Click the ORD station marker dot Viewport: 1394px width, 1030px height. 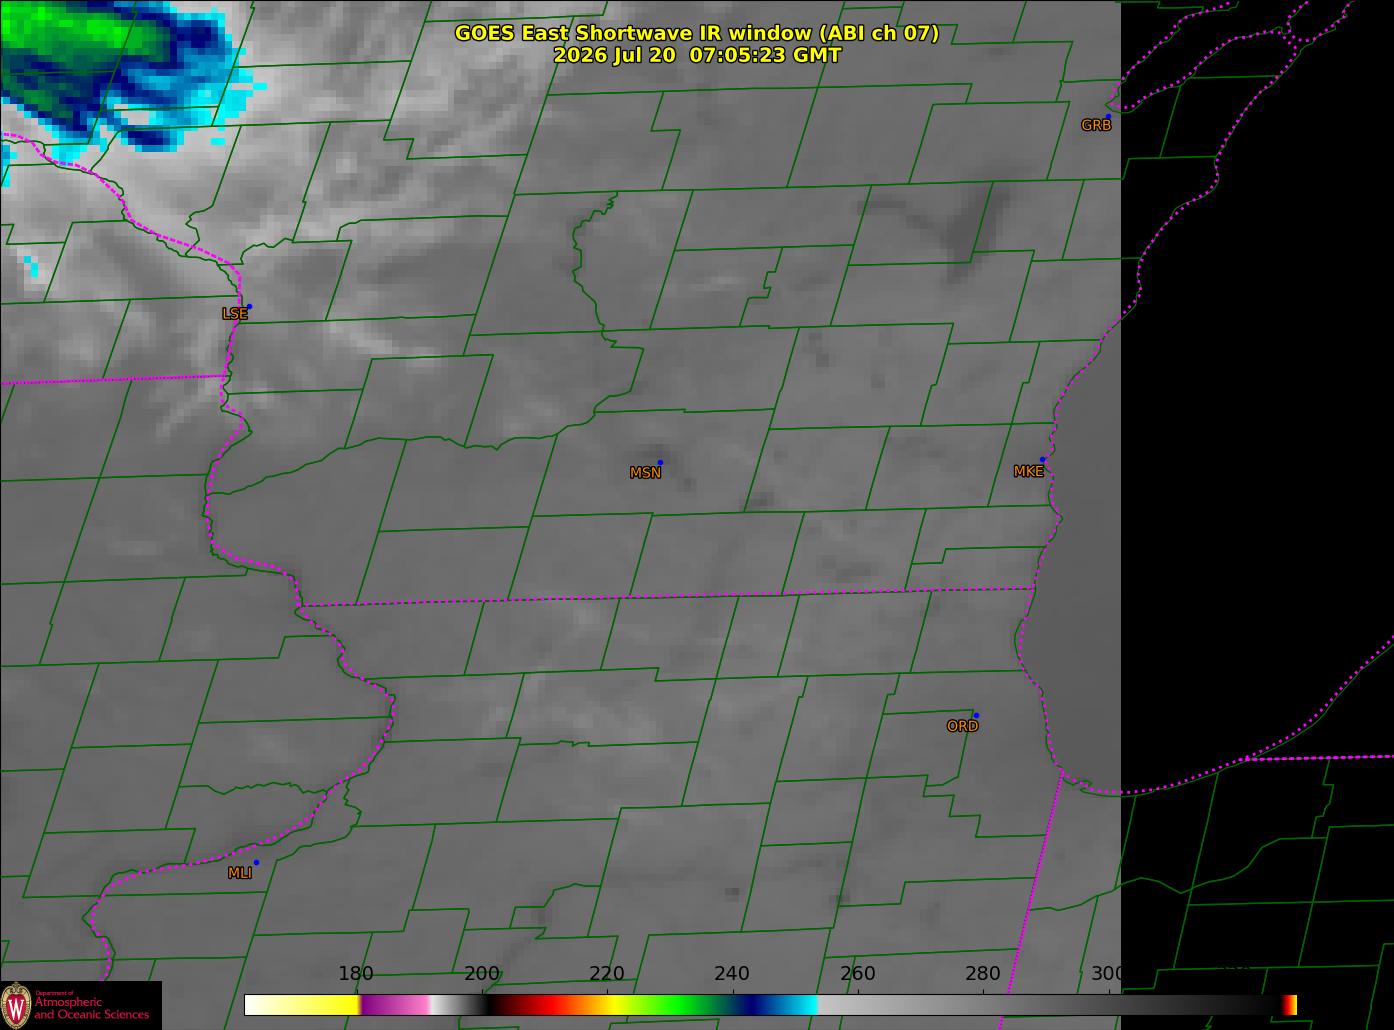(x=976, y=715)
